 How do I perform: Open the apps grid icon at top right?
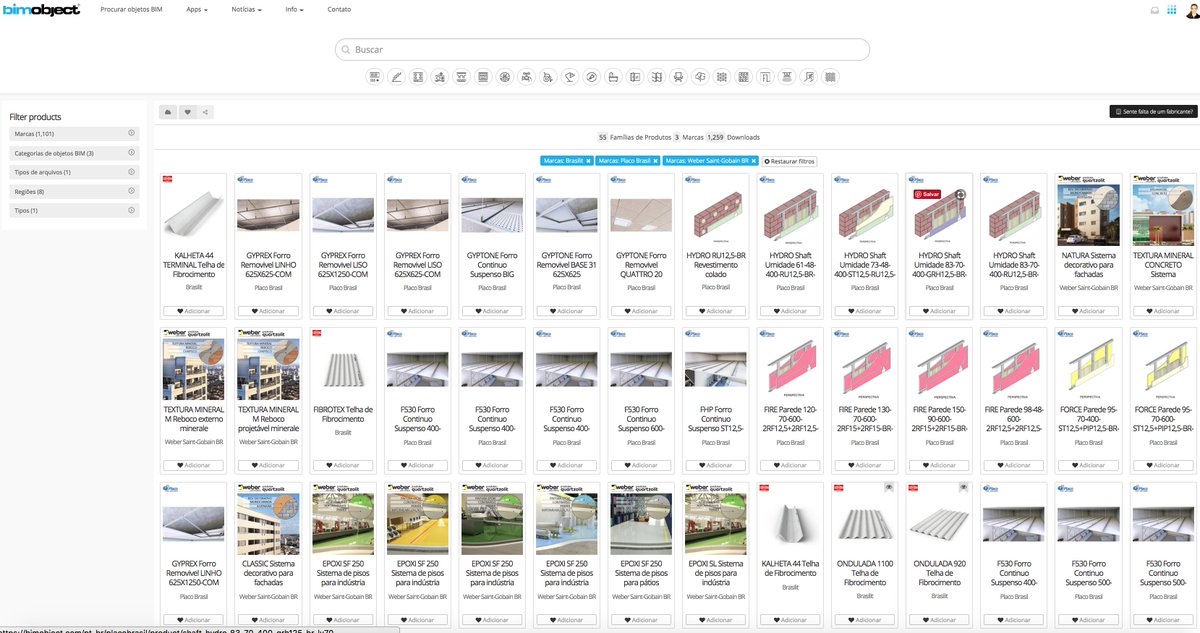point(1172,11)
